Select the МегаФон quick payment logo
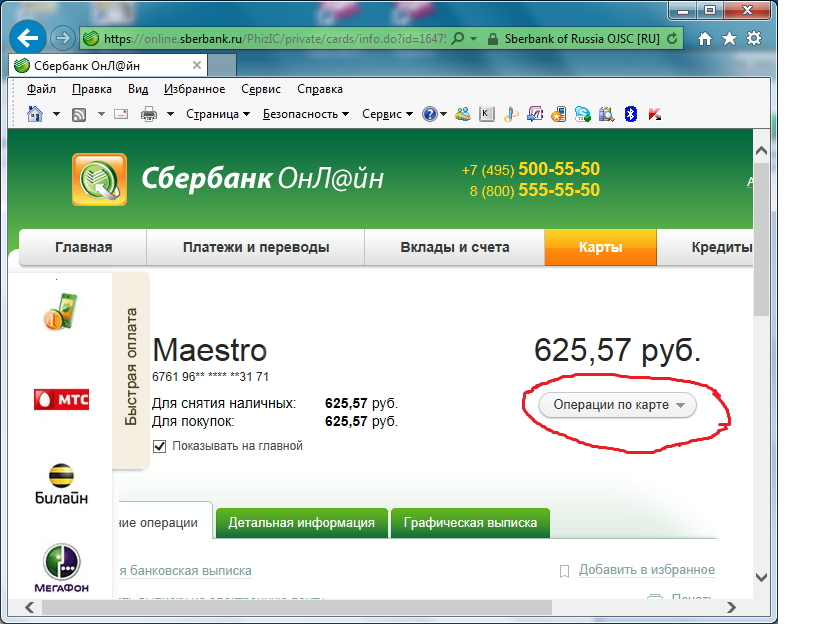Image resolution: width=819 pixels, height=624 pixels. pyautogui.click(x=61, y=568)
